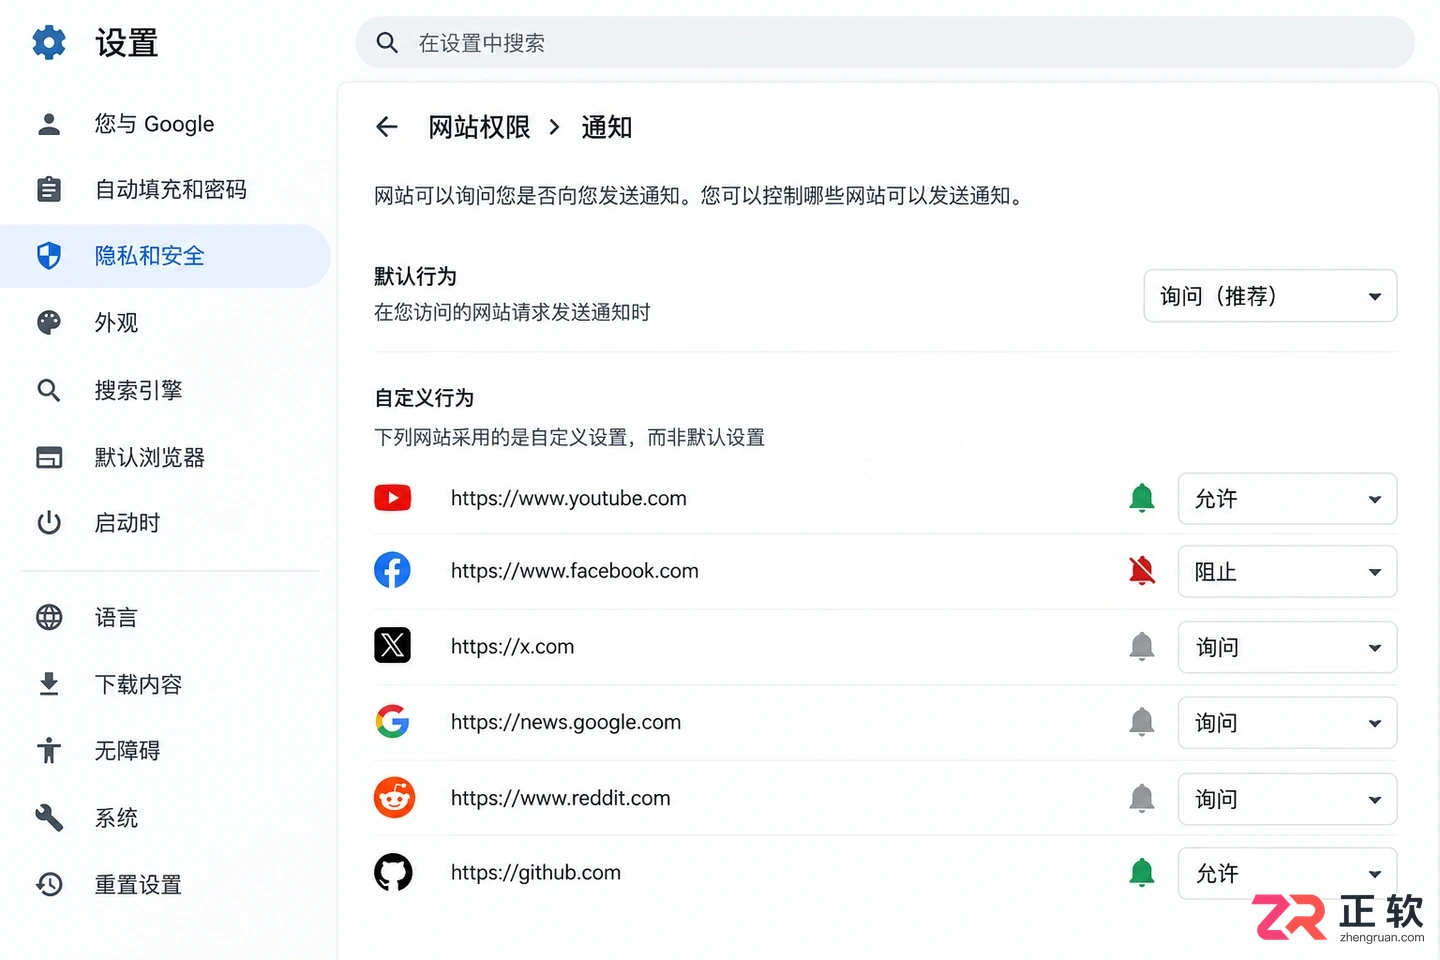Click the search magnifier icon

(387, 43)
